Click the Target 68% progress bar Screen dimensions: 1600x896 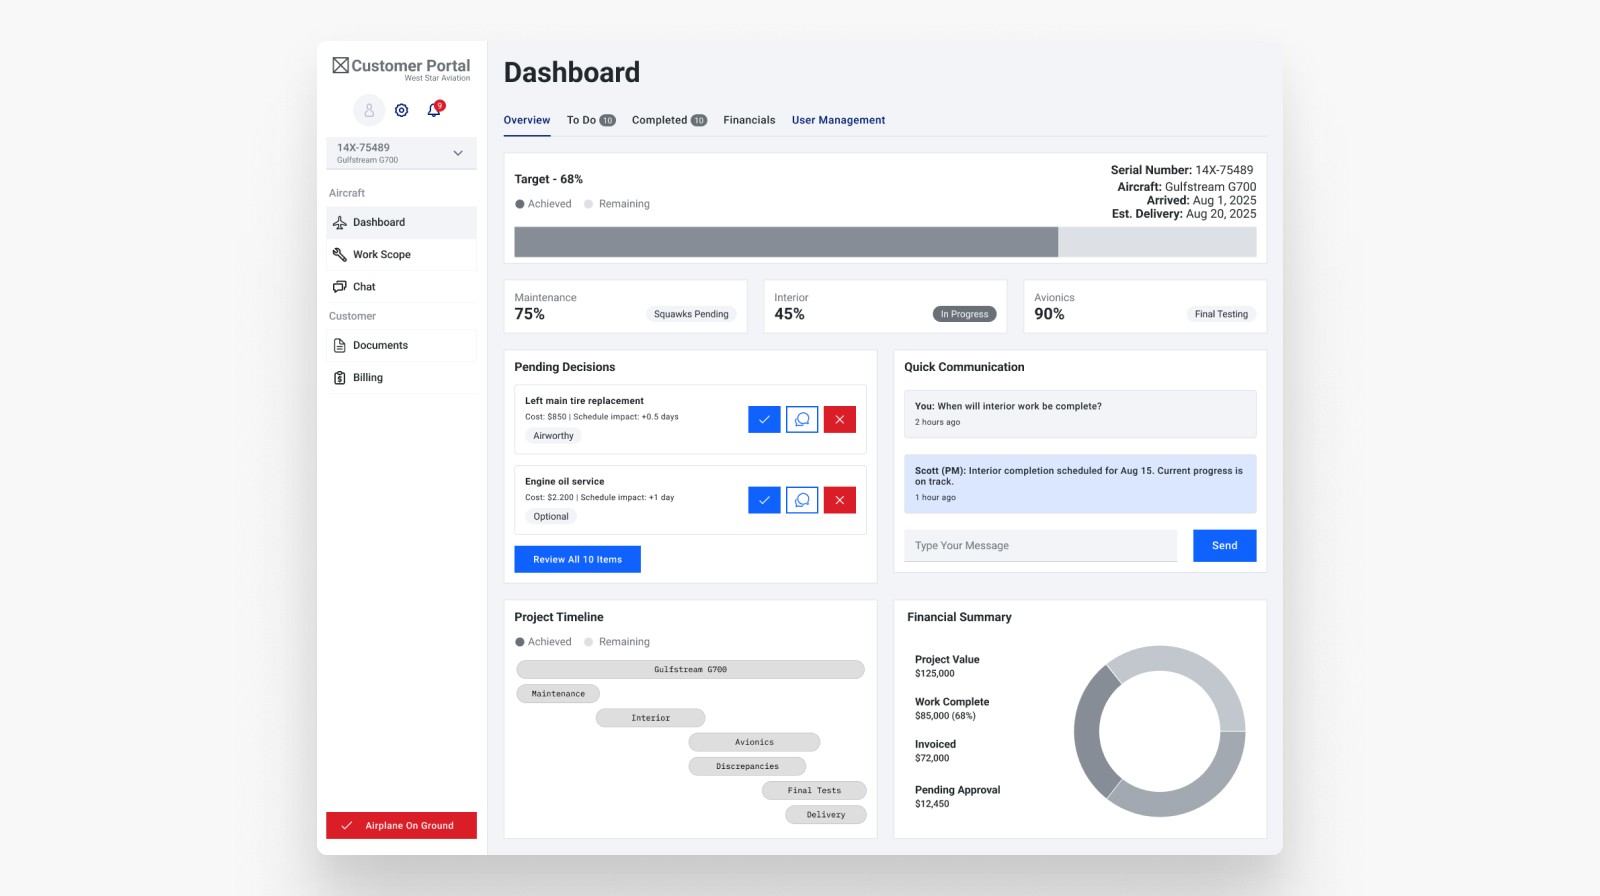885,242
